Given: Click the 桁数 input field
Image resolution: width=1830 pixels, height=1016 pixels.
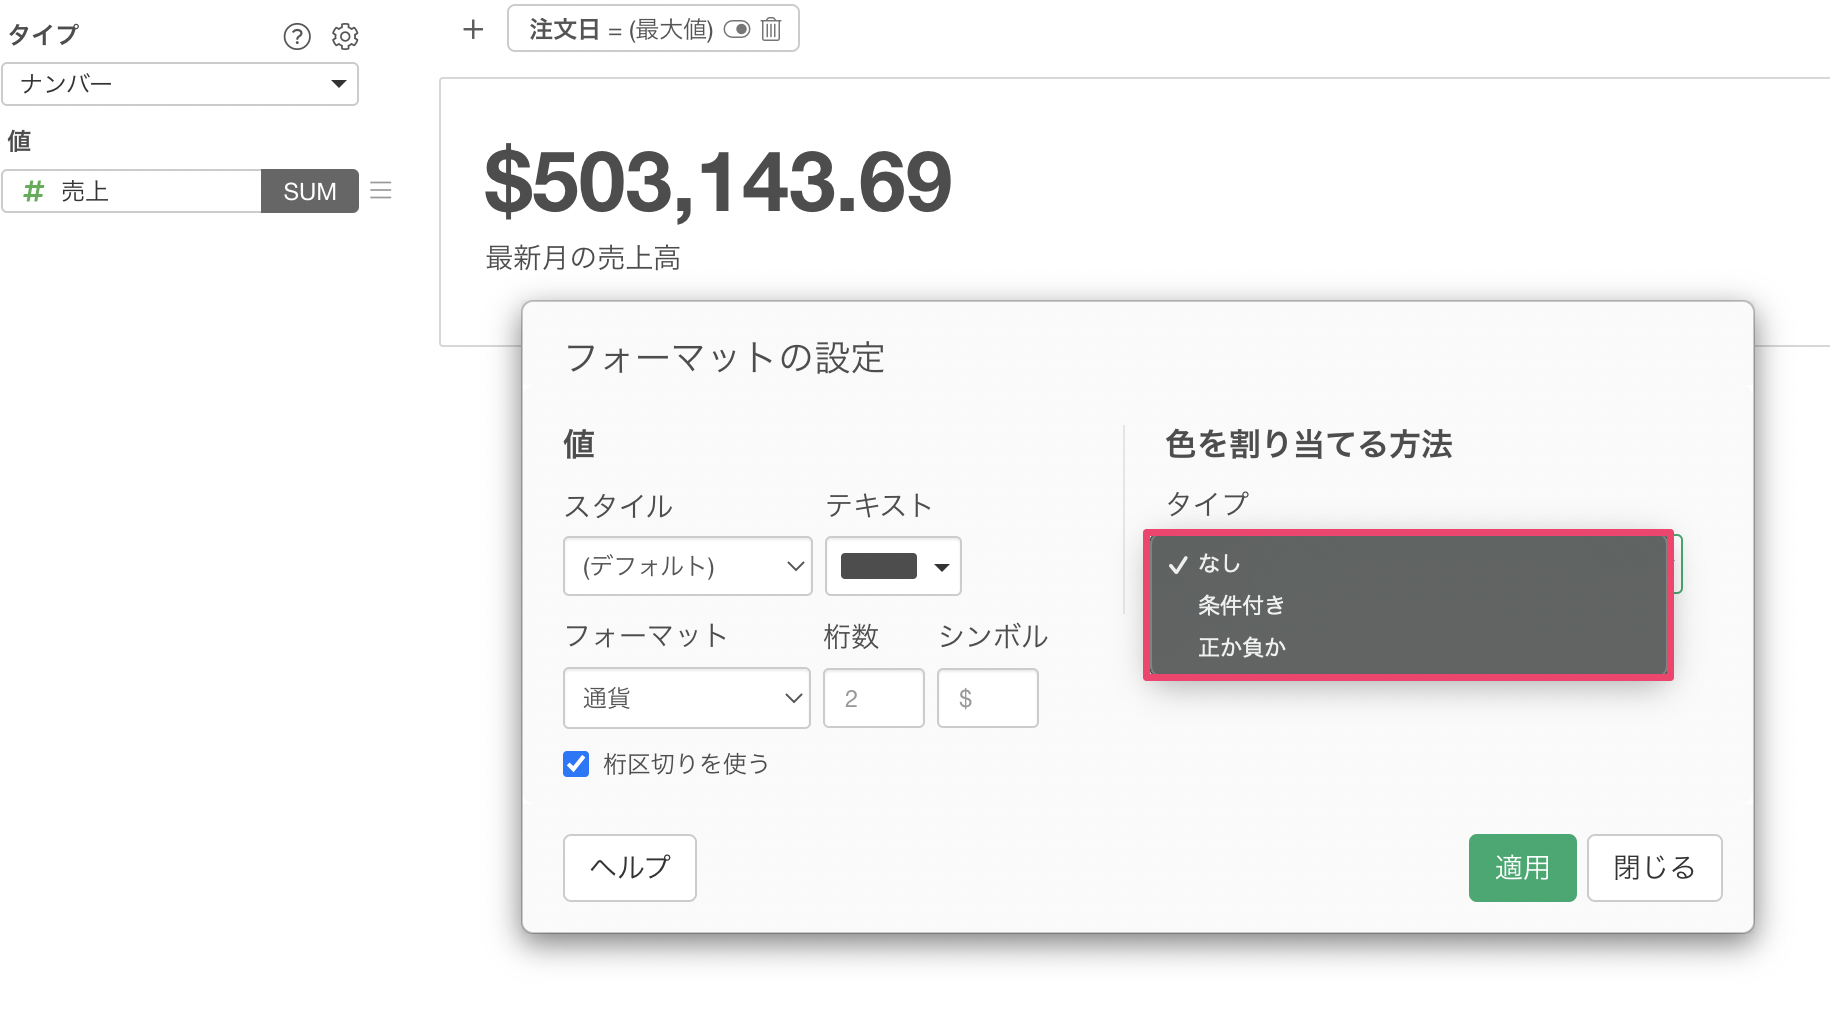Looking at the screenshot, I should tap(873, 698).
